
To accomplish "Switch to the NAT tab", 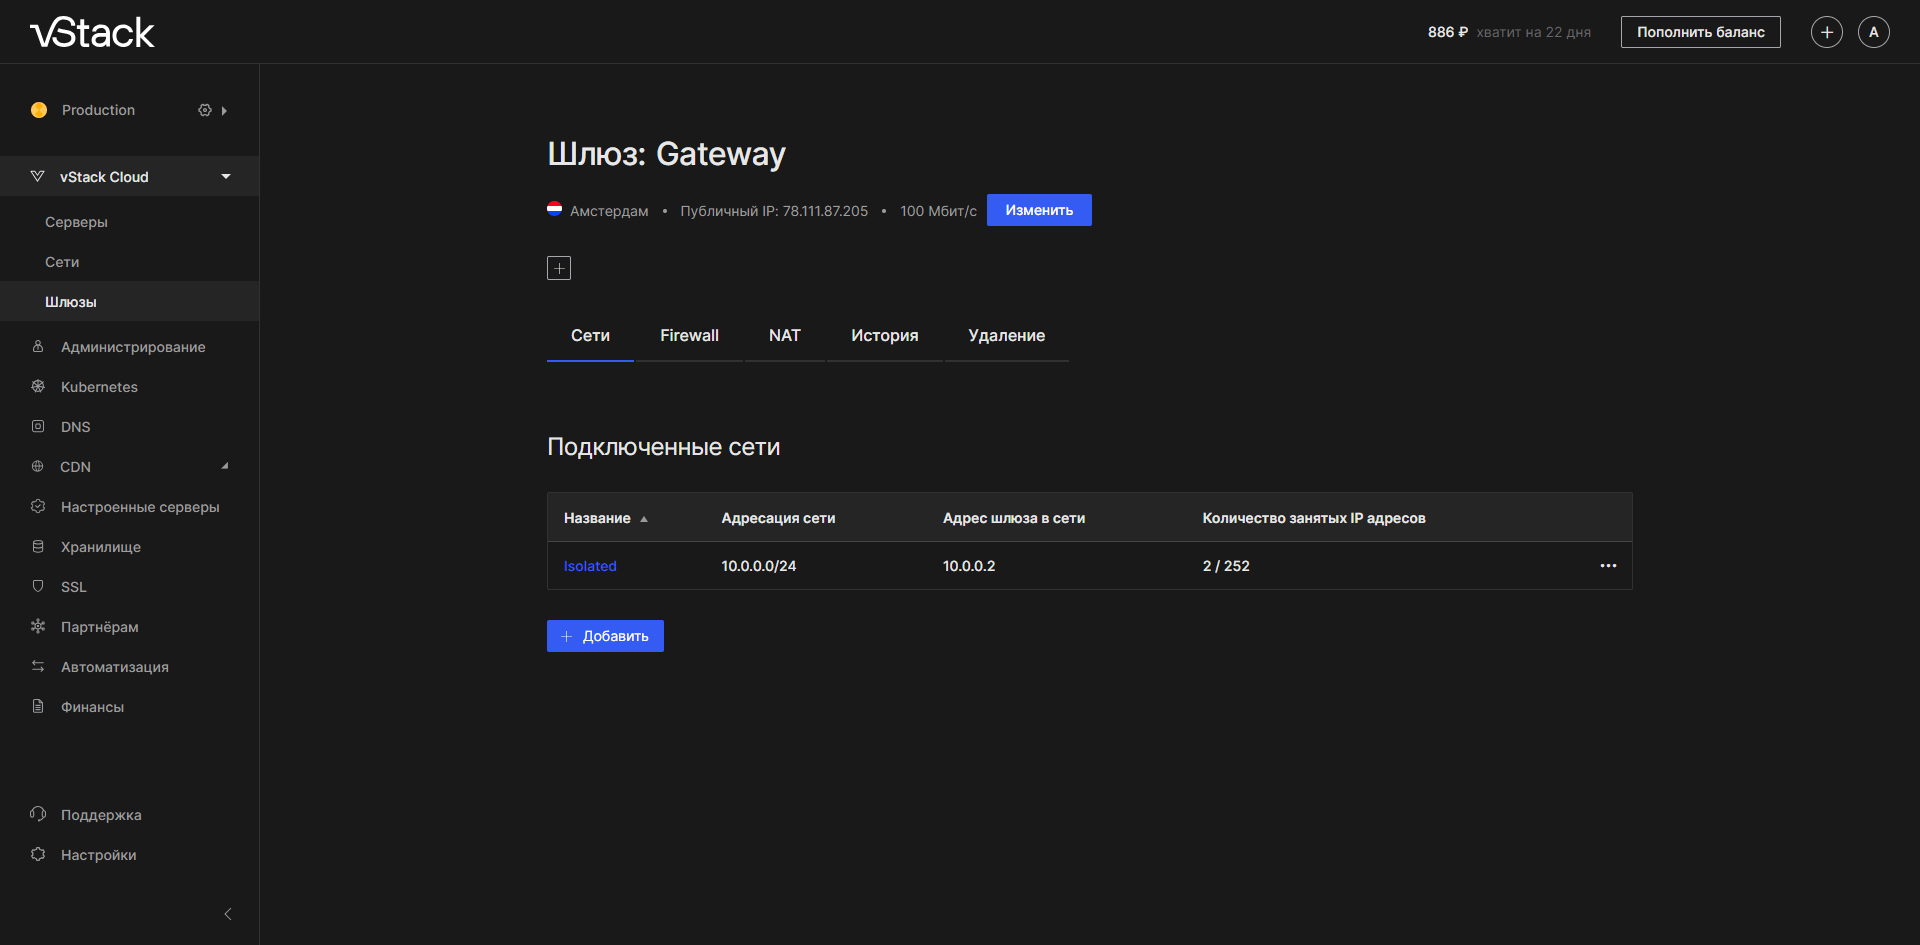I will [x=784, y=336].
